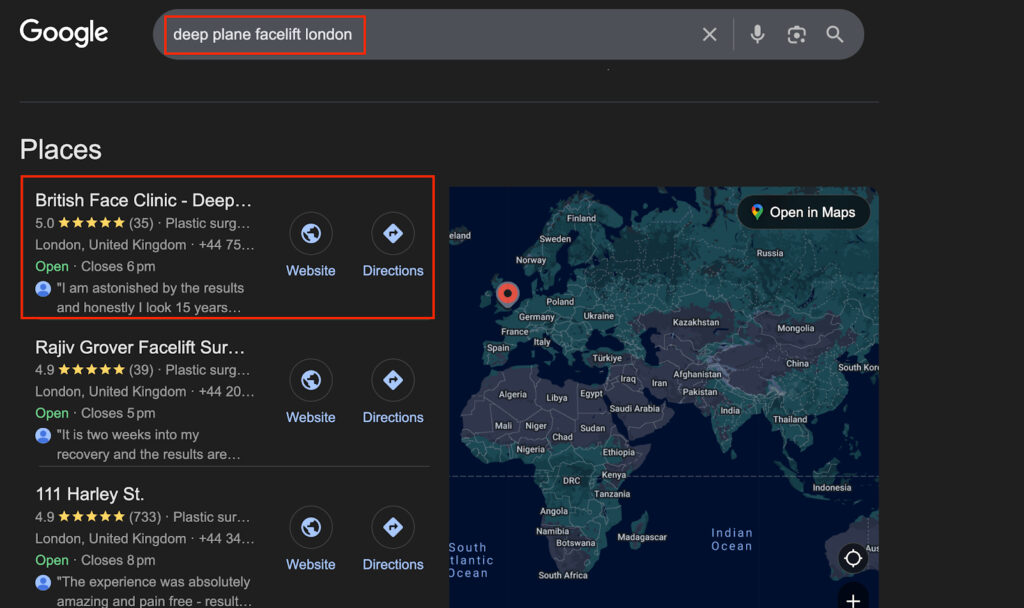Viewport: 1024px width, 608px height.
Task: Zoom in the map with plus button
Action: tap(853, 599)
